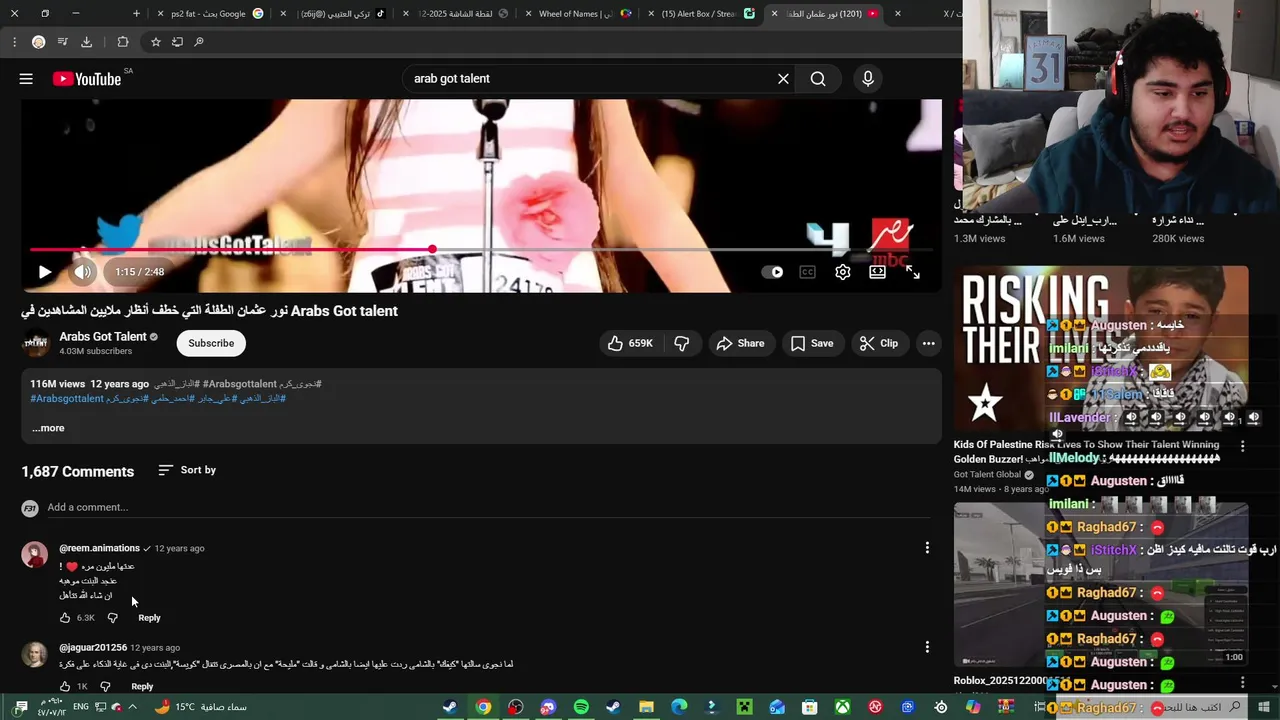The image size is (1280, 720).
Task: Open the Xbox app from the taskbar
Action: click(843, 707)
